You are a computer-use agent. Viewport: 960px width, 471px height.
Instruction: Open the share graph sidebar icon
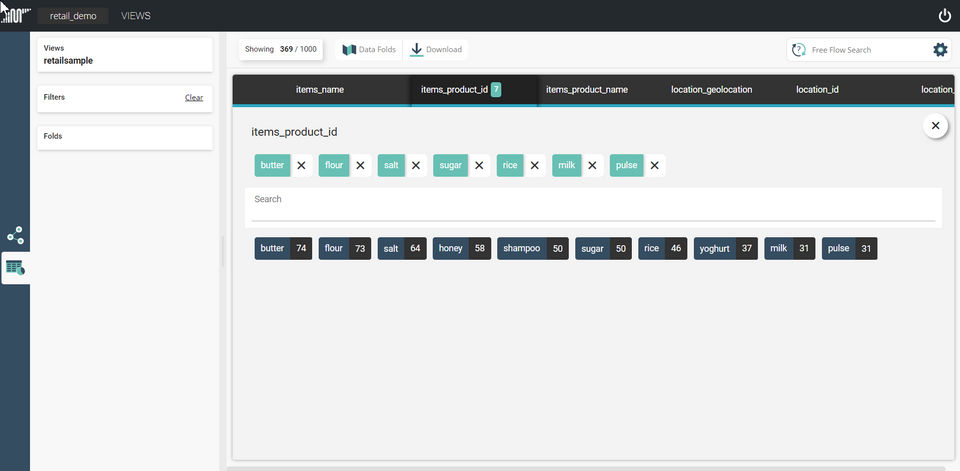(15, 235)
